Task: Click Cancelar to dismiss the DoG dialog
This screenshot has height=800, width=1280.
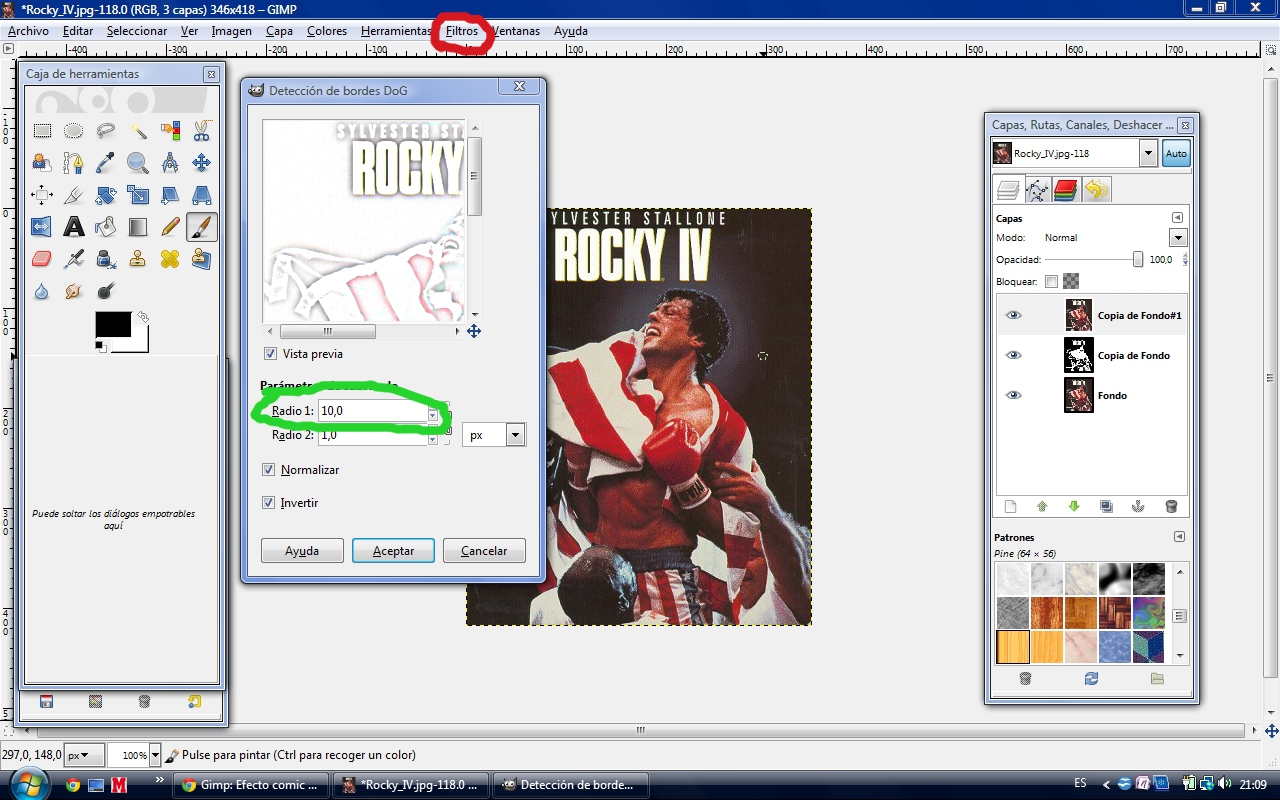Action: [484, 550]
